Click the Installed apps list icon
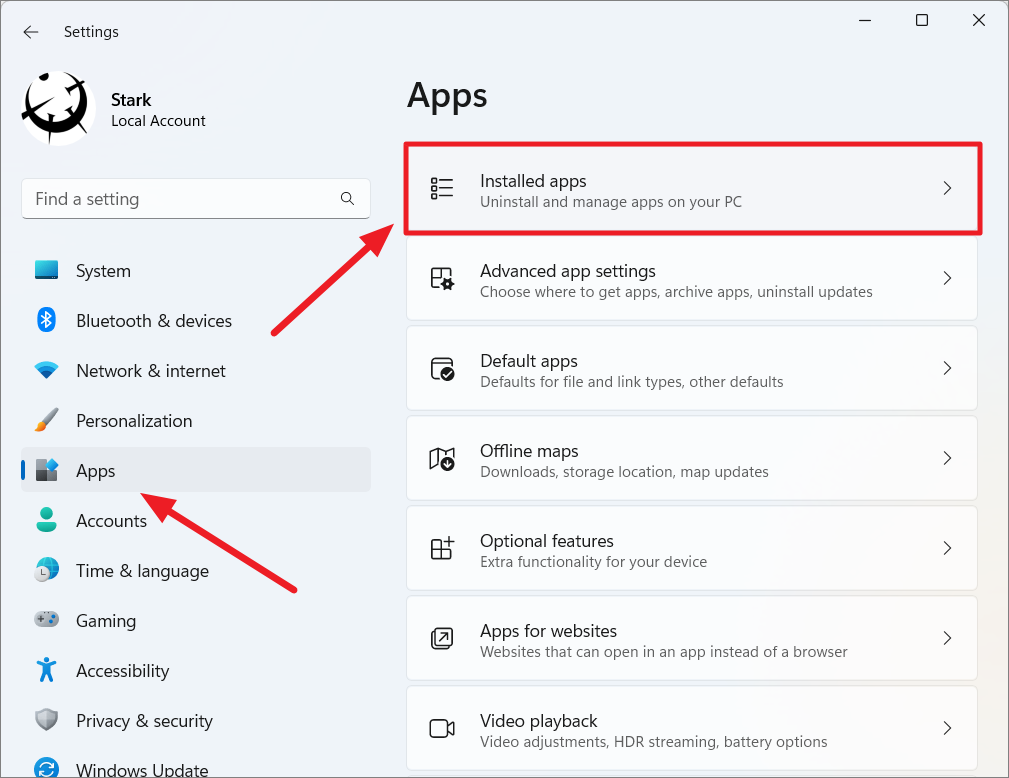Screen dimensions: 1009x778 pos(441,187)
